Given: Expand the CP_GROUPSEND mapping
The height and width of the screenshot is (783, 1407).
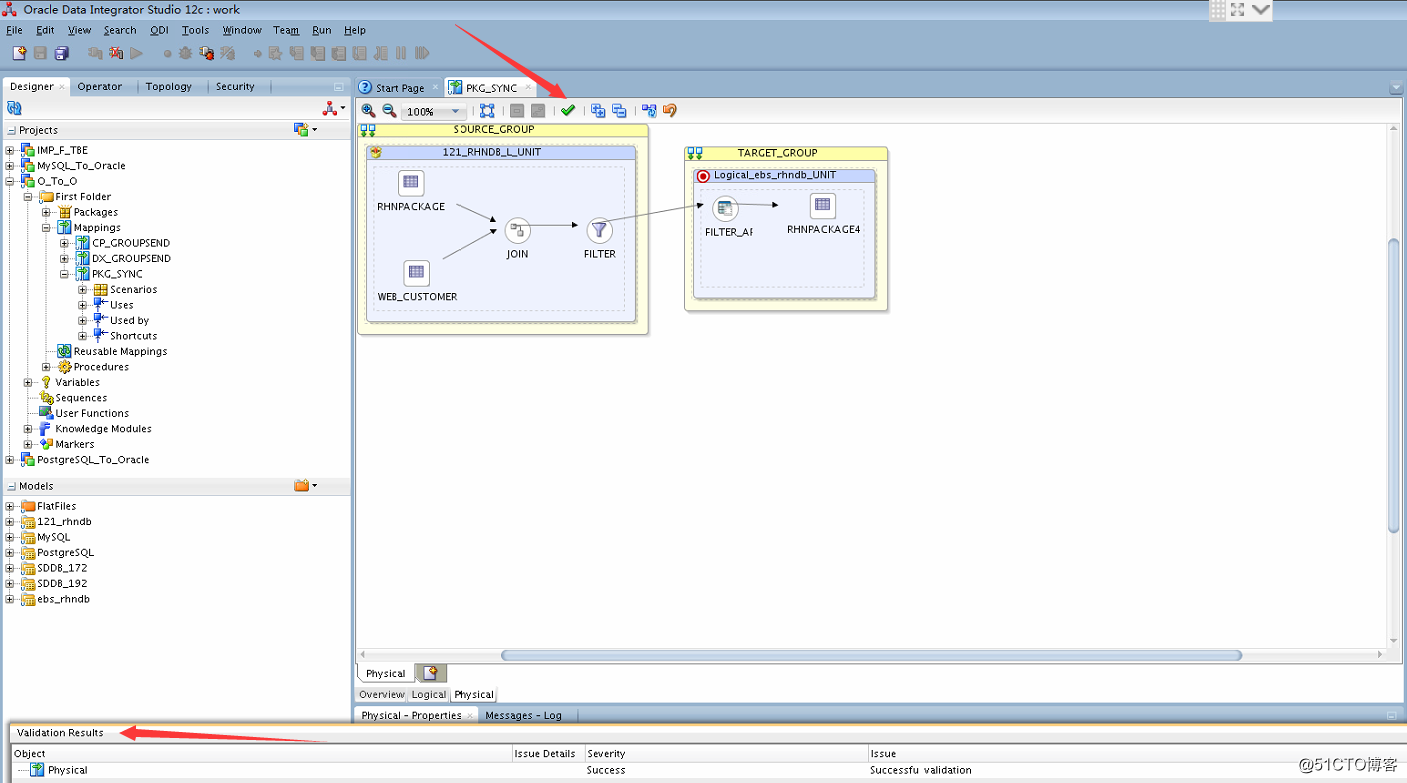Looking at the screenshot, I should coord(64,243).
